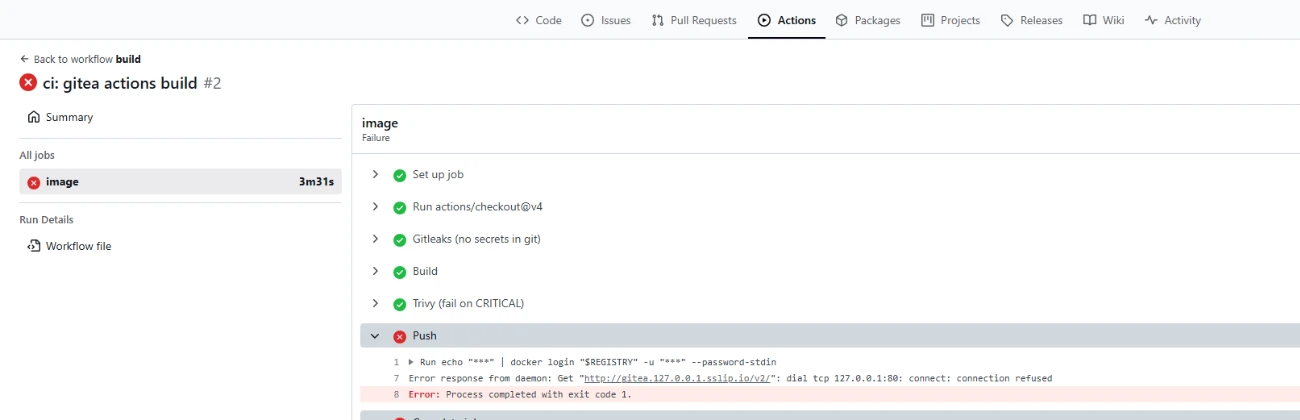Screen dimensions: 1300x420
Task: Click the red failed status icon by run title
Action: click(x=28, y=83)
